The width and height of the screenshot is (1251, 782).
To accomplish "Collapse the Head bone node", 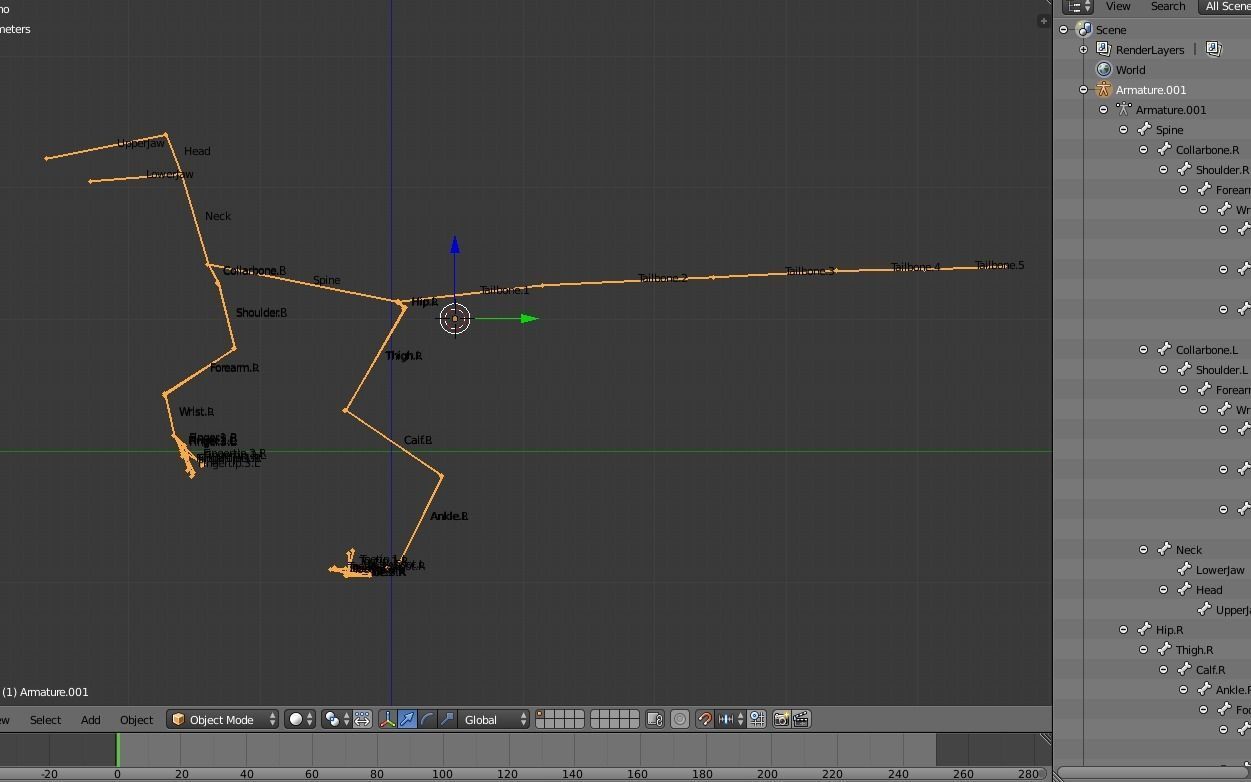I will (x=1163, y=590).
